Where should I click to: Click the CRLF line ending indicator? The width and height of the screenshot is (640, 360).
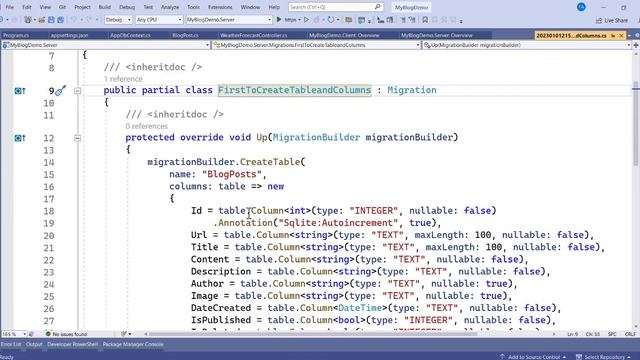point(630,334)
